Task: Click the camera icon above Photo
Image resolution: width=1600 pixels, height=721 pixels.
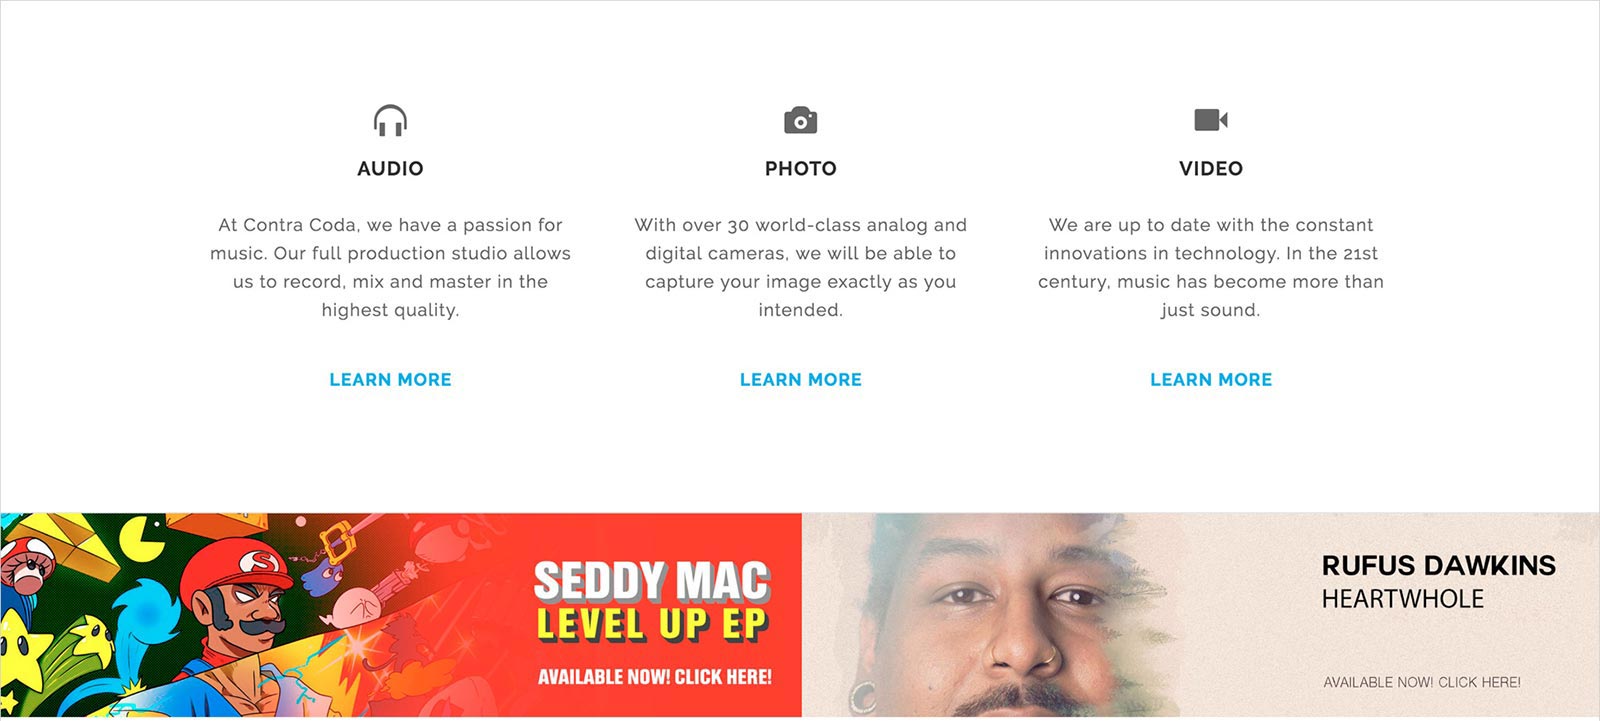Action: point(800,120)
